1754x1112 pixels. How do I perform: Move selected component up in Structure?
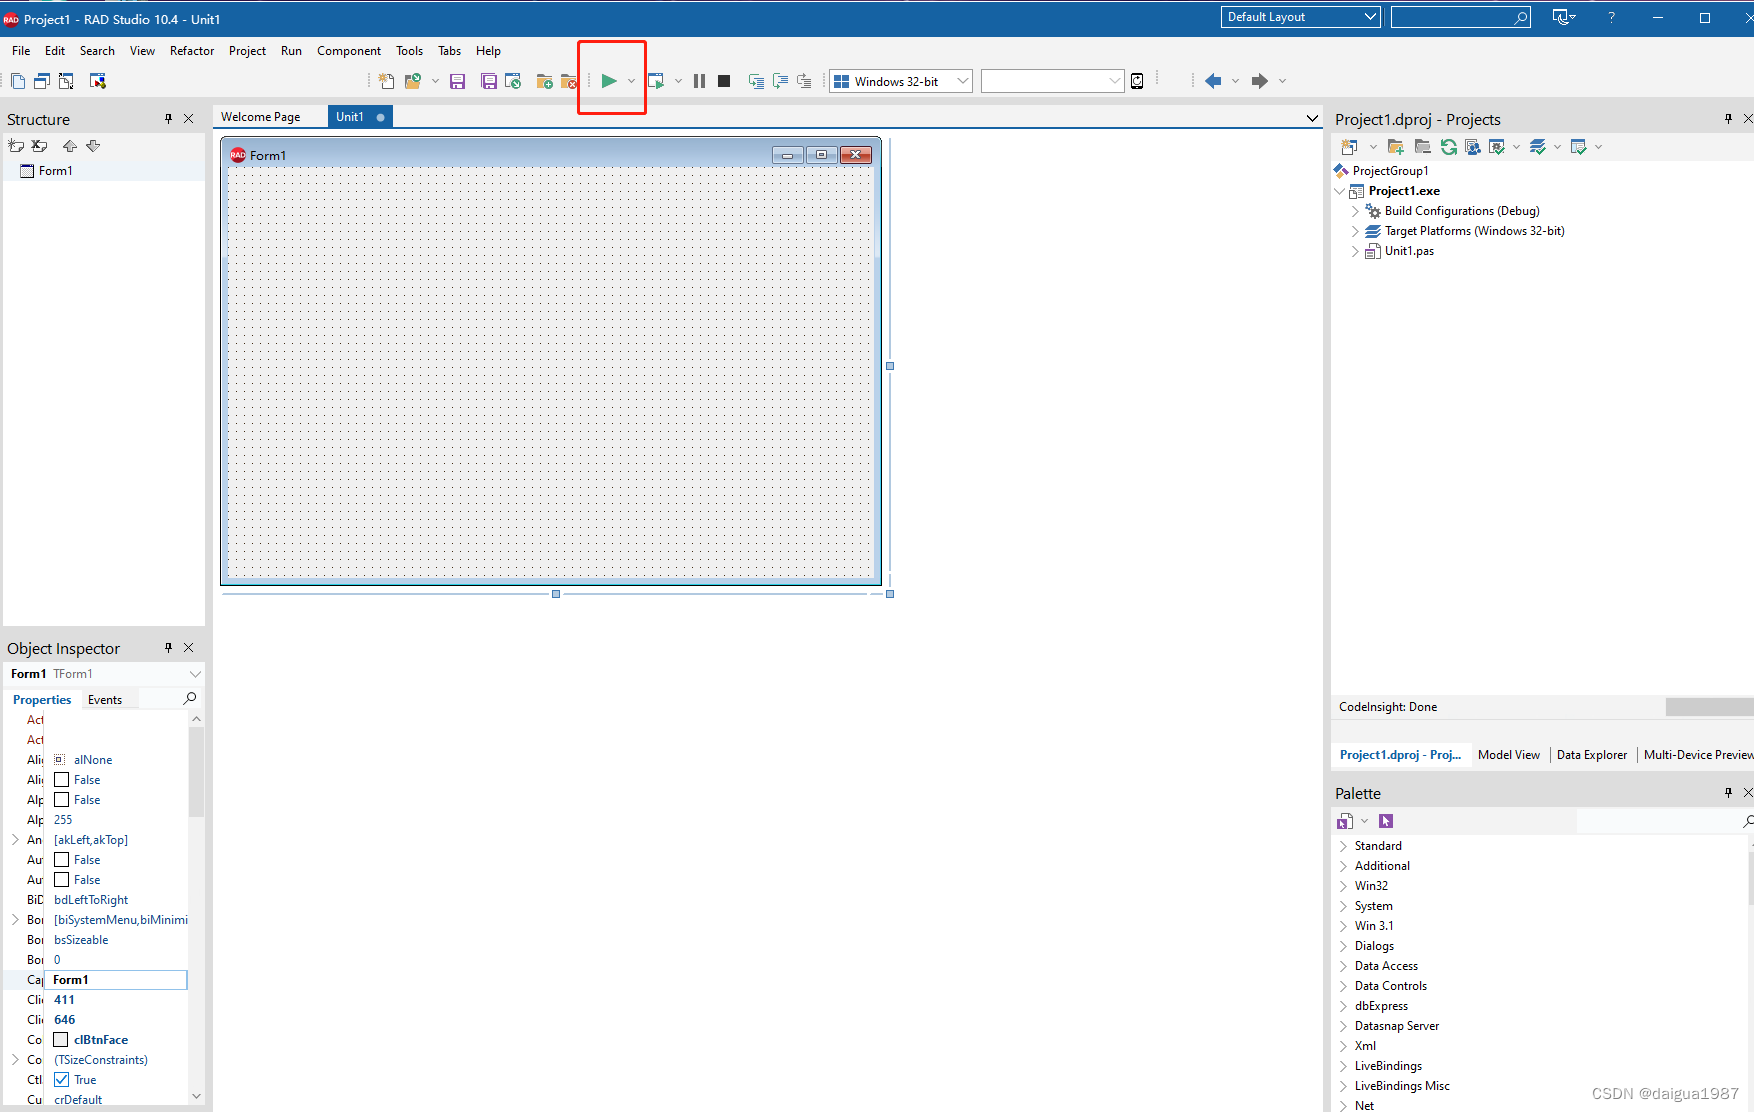click(70, 146)
